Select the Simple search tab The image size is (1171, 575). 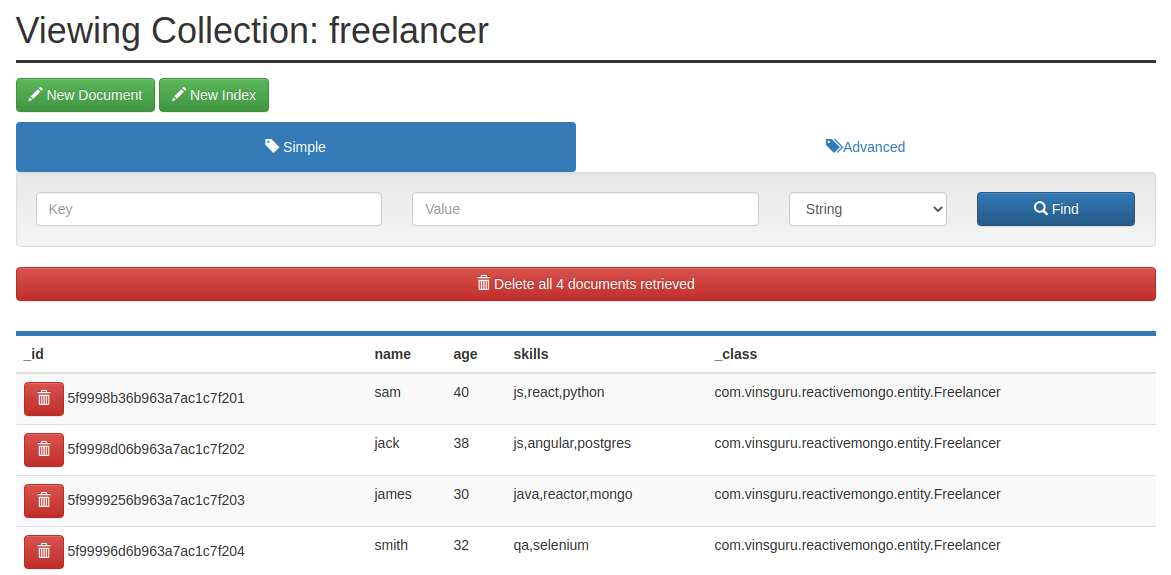point(296,147)
